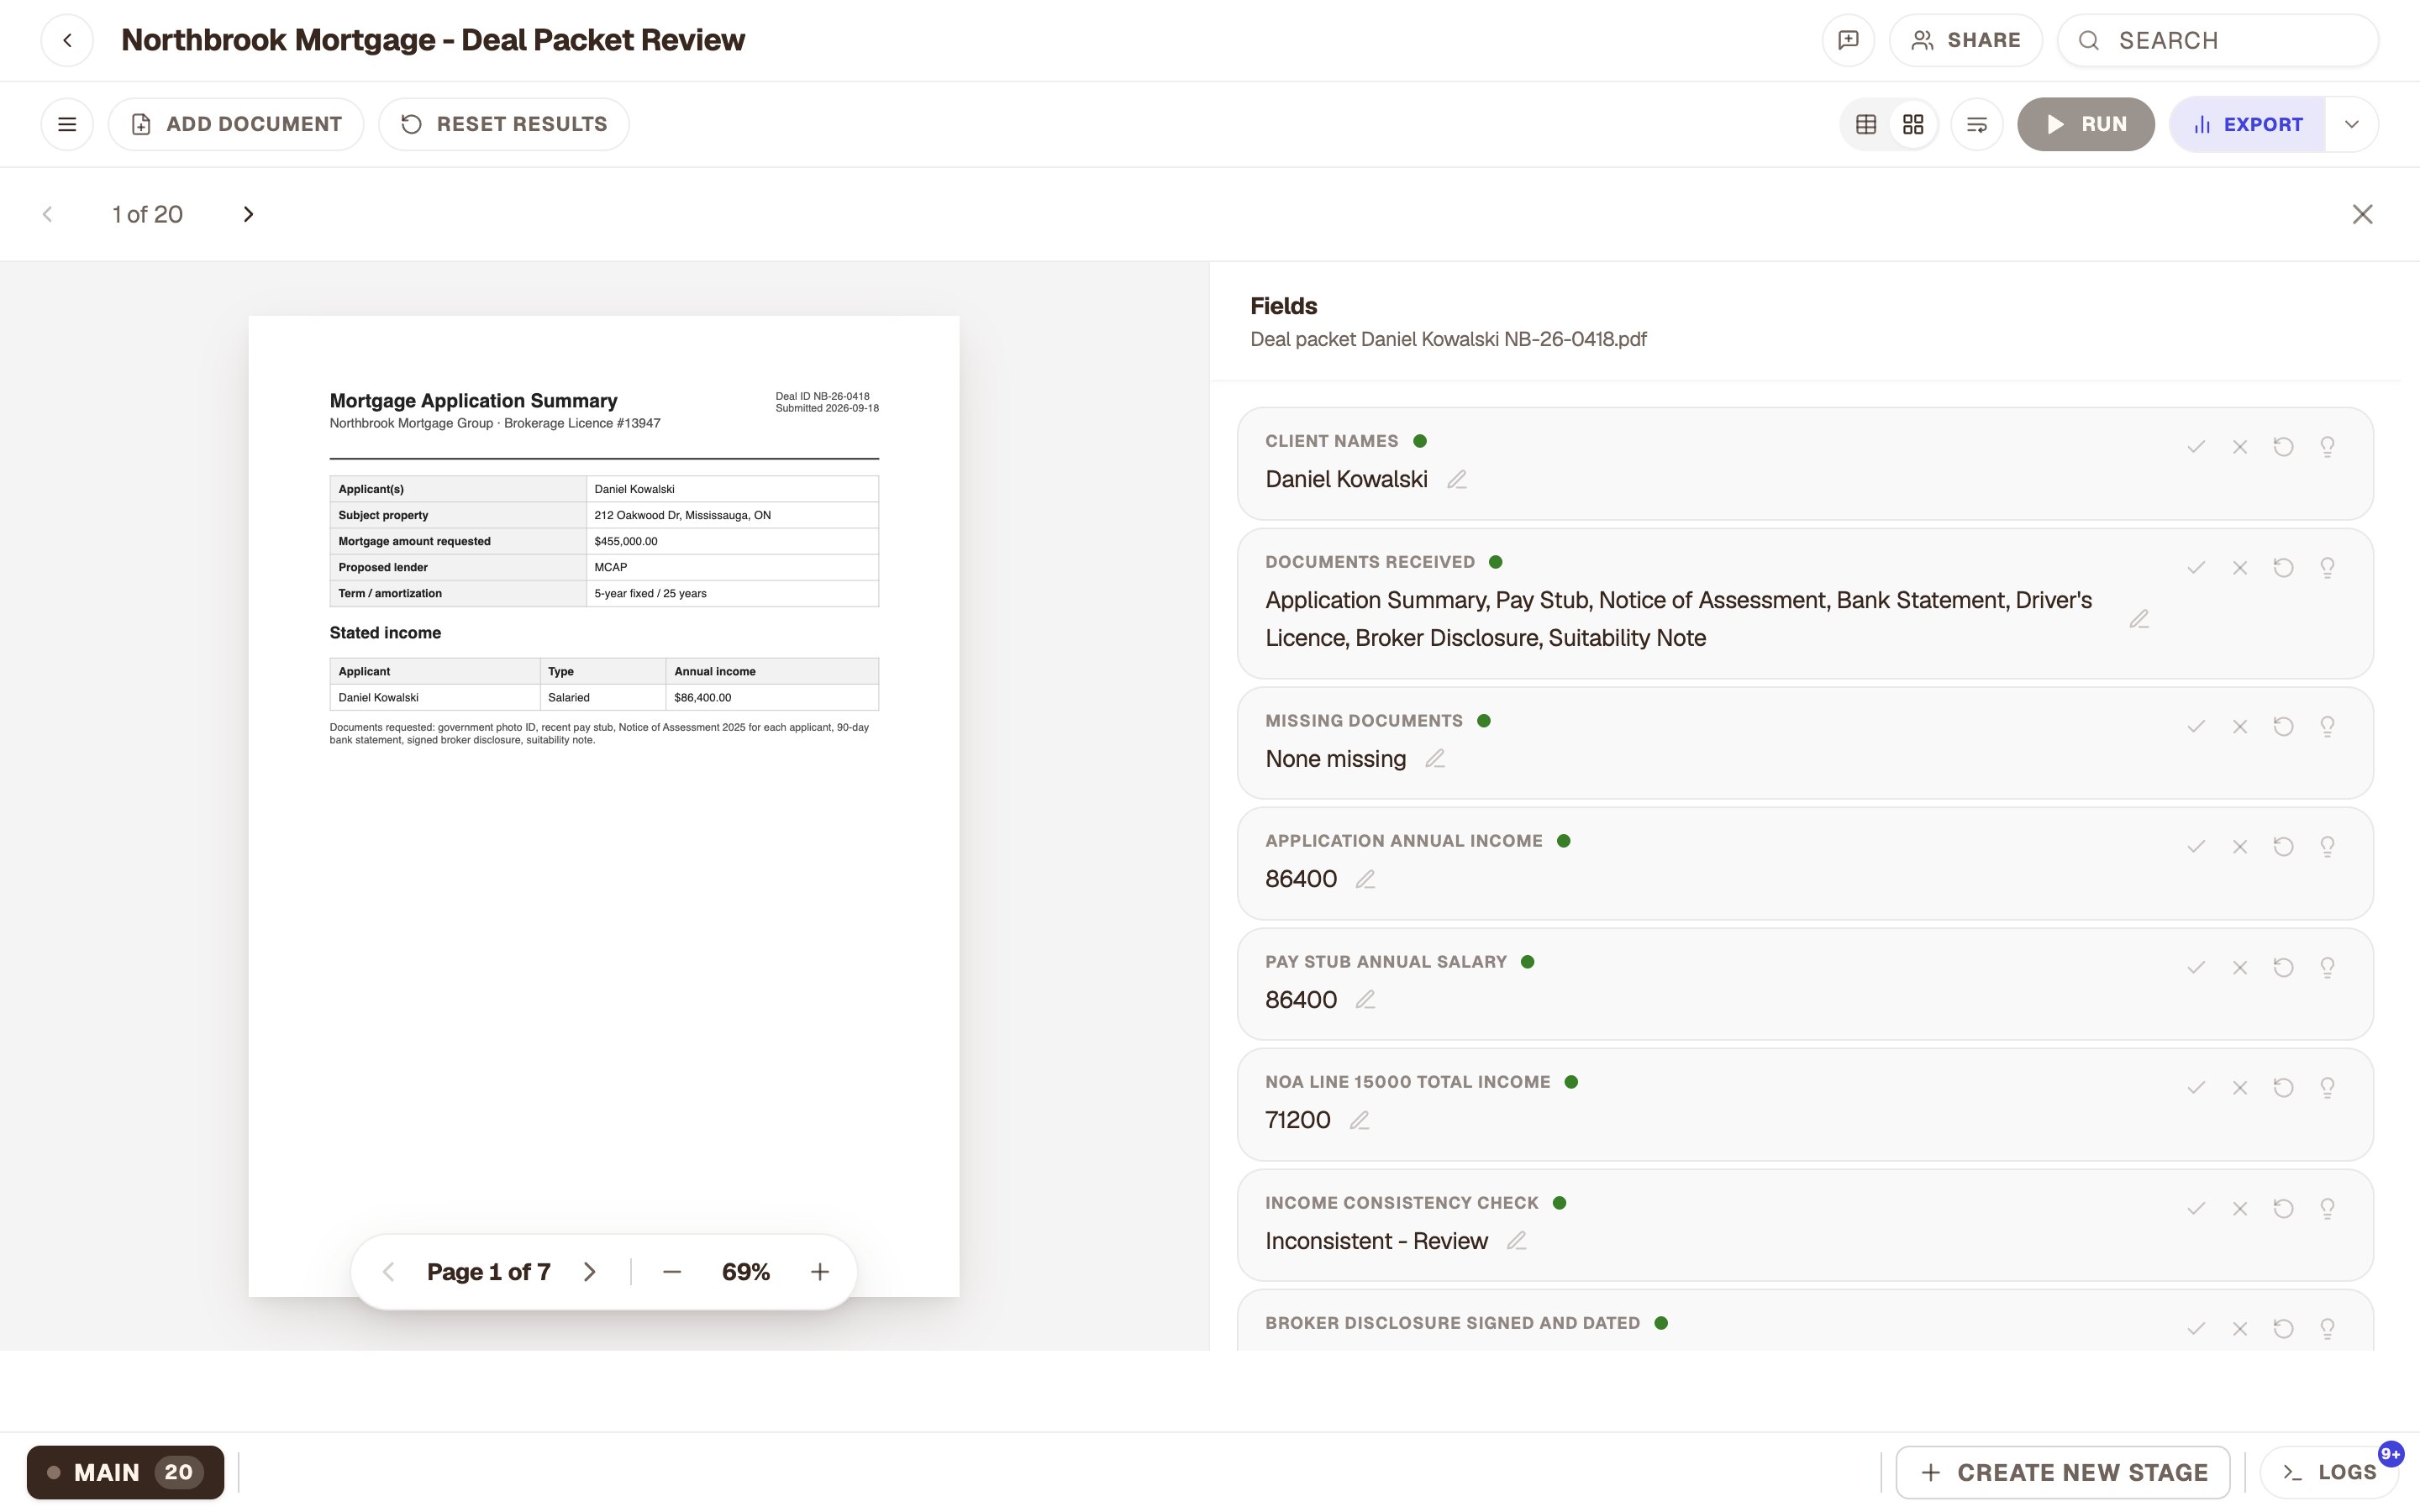Edit the NOA Line 15000 value 71200
Viewport: 2420px width, 1512px height.
point(1359,1120)
